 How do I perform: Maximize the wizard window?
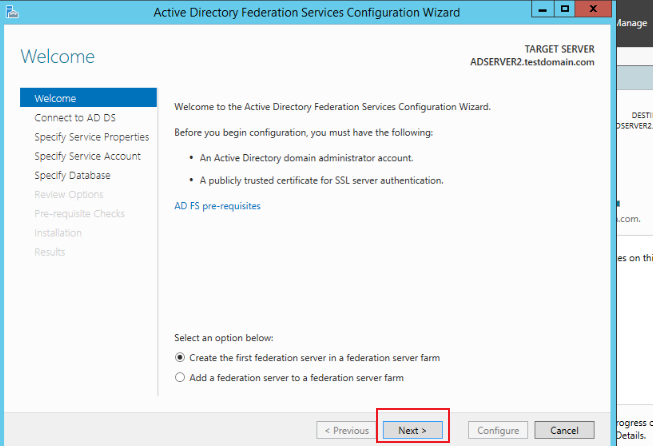pyautogui.click(x=564, y=9)
